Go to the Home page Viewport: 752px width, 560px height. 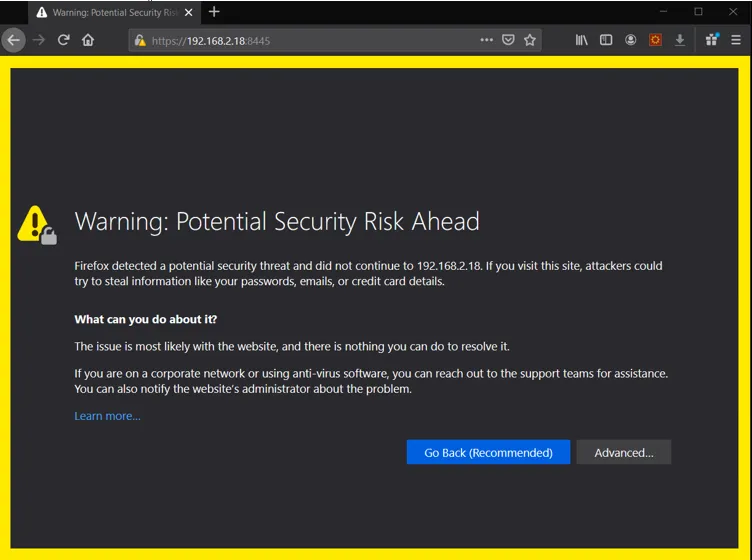tap(88, 40)
